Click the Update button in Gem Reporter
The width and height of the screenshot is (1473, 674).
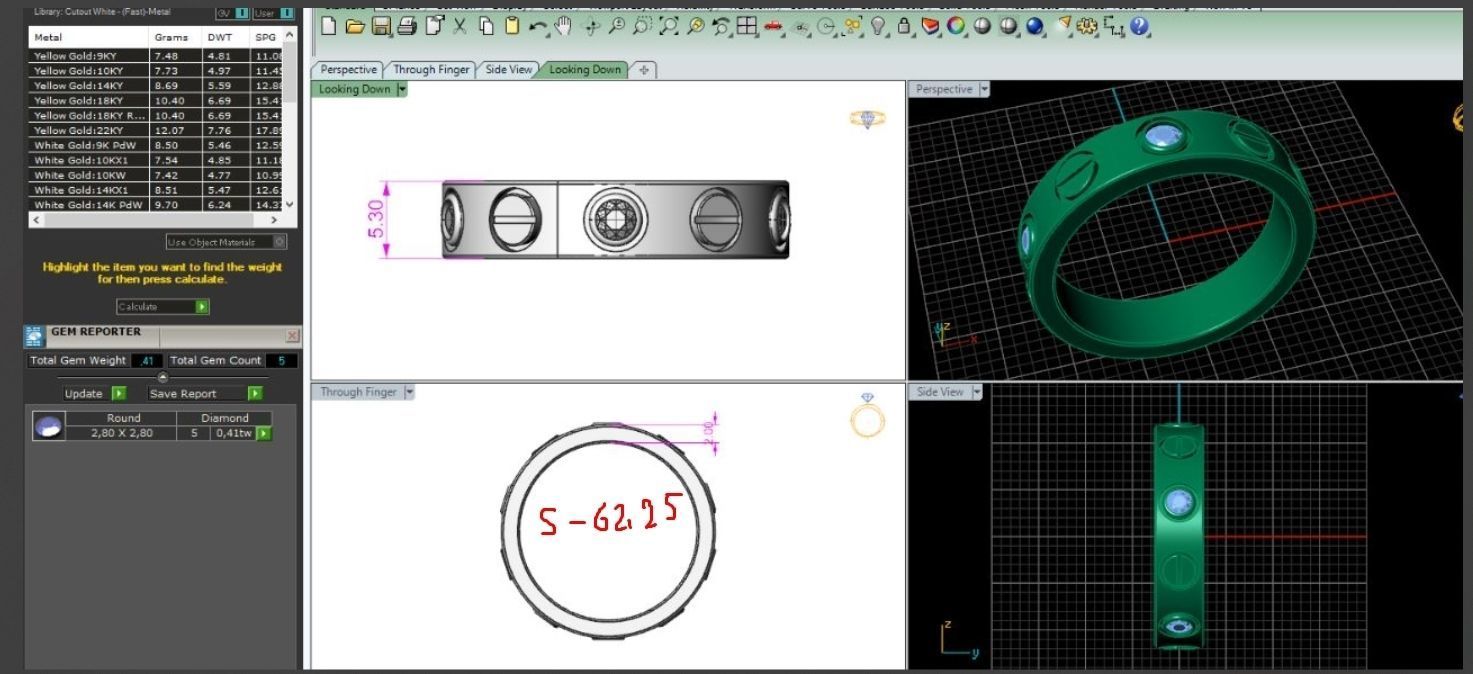click(x=95, y=394)
